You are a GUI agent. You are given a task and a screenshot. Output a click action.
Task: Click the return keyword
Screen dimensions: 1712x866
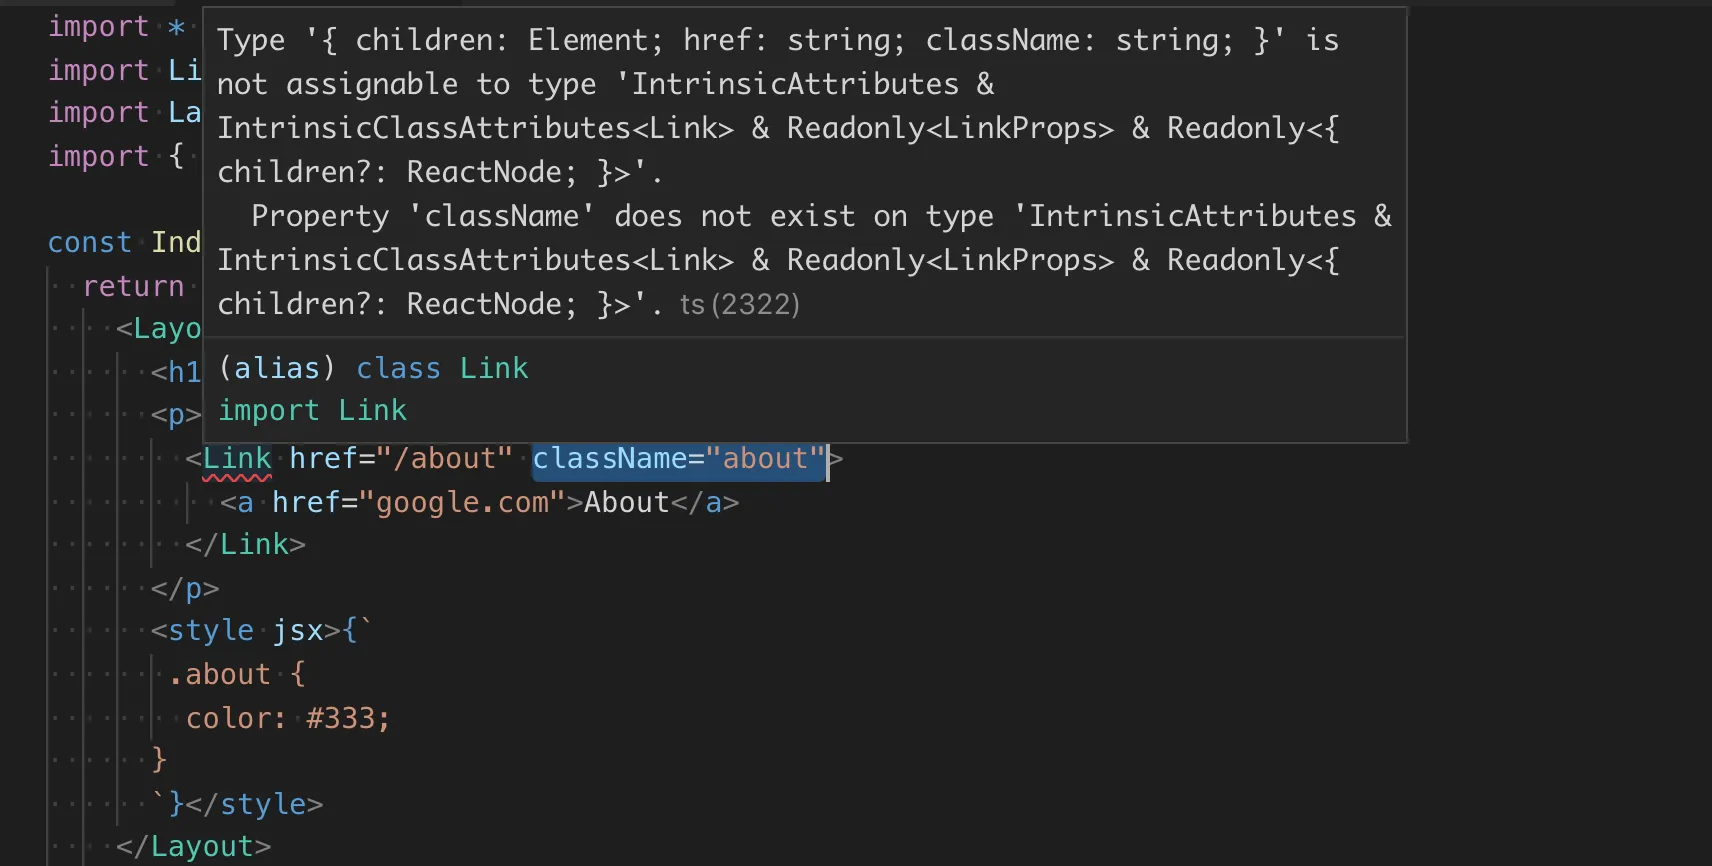pos(133,287)
